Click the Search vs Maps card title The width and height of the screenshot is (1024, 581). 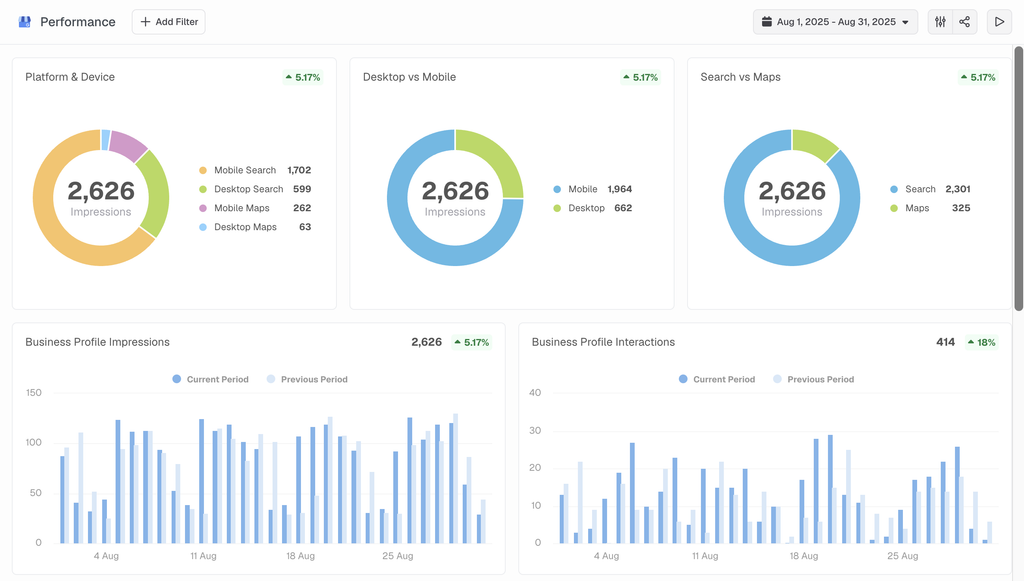pos(741,77)
